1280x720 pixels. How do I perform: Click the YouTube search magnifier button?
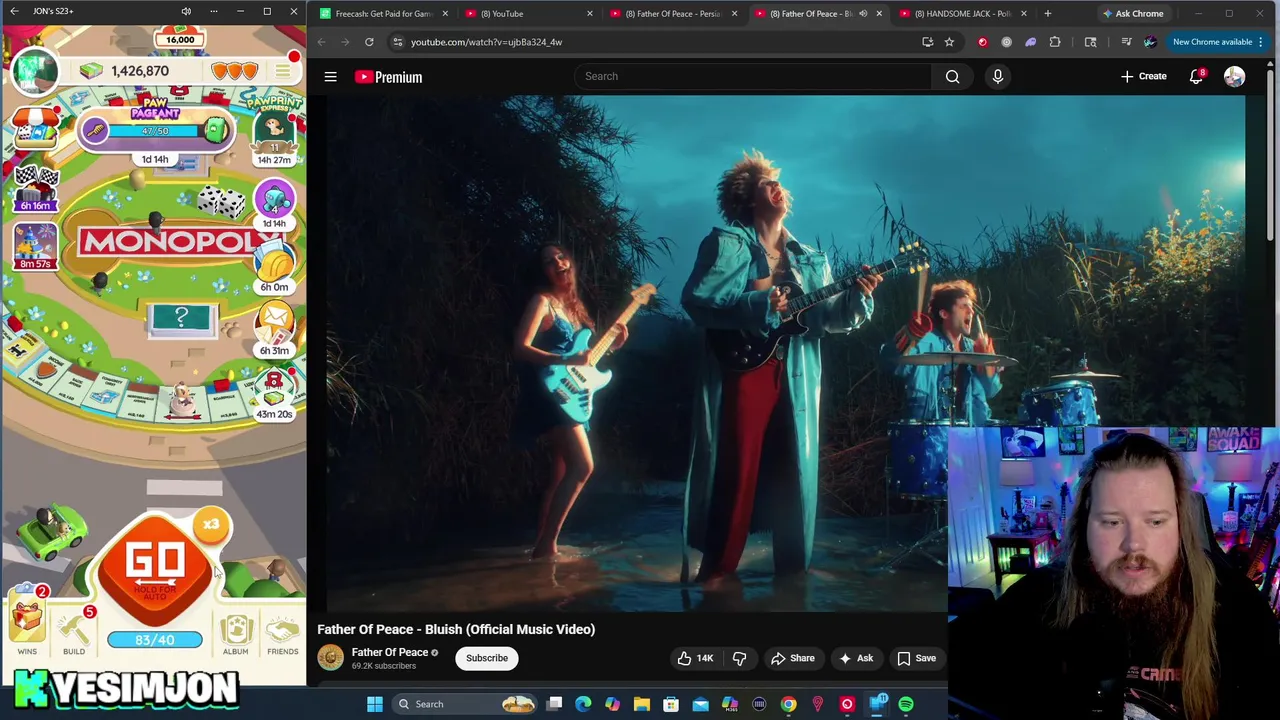tap(952, 76)
